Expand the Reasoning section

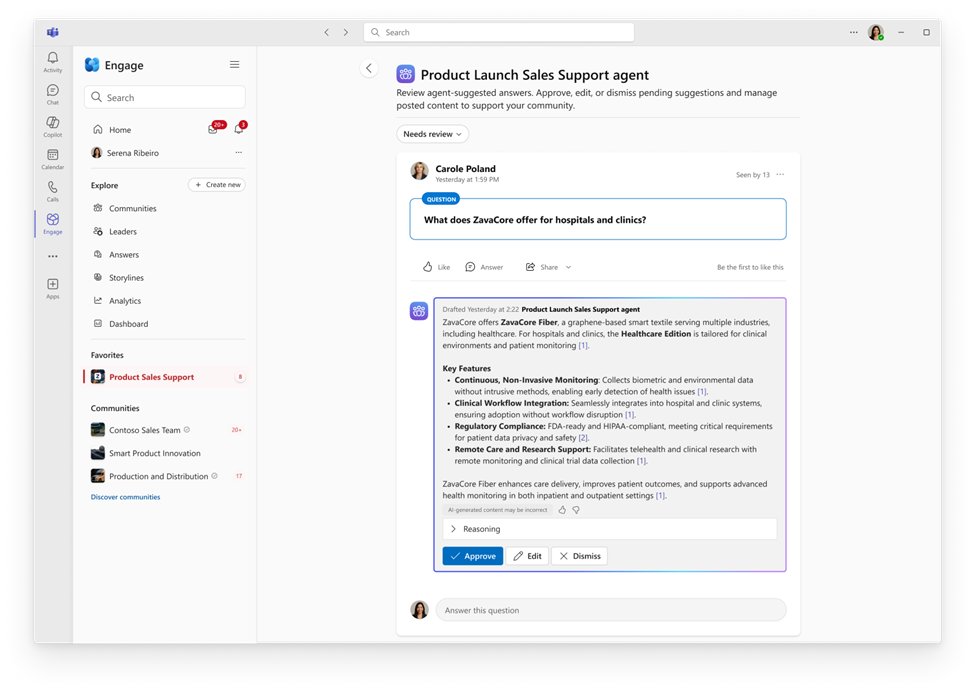[x=609, y=529]
